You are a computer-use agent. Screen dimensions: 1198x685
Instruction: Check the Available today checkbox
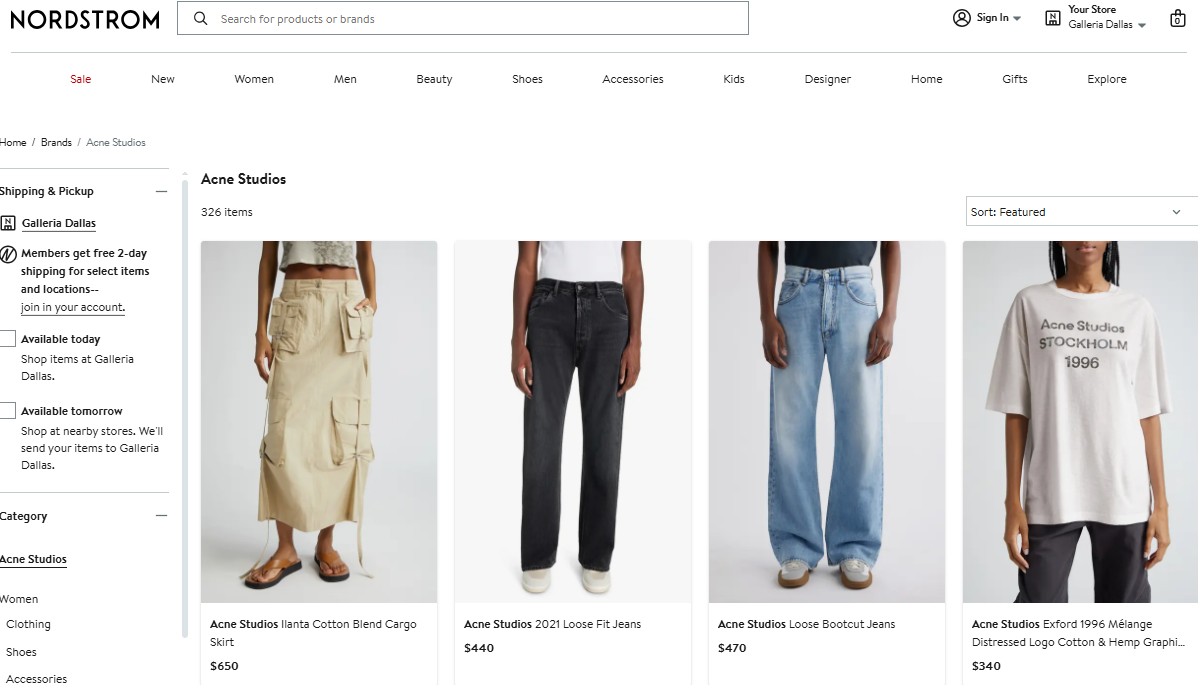coord(8,339)
